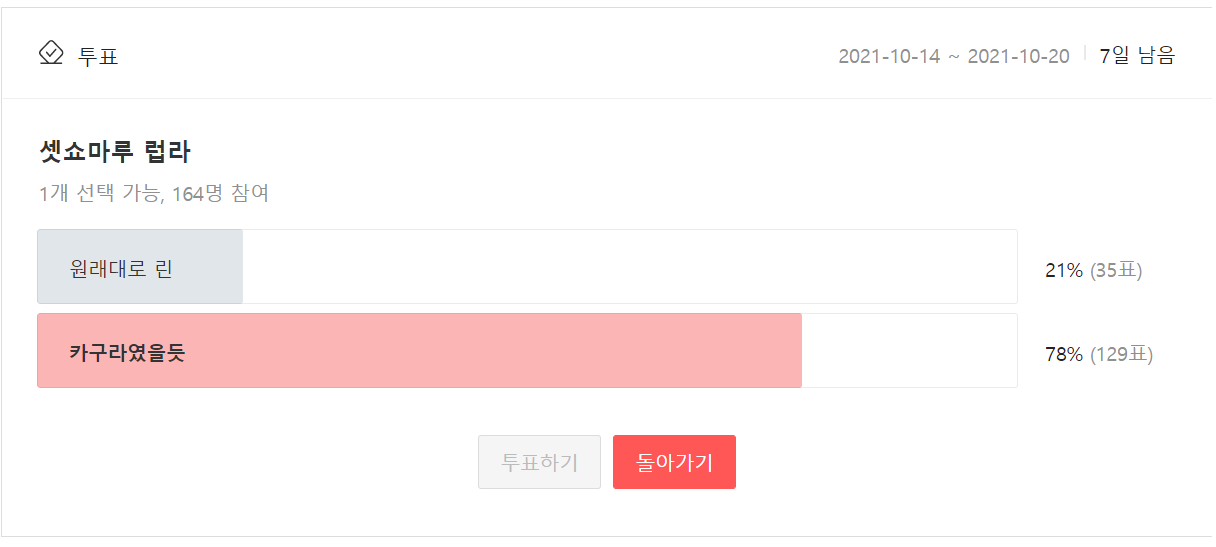Click the (129표) vote count
The width and height of the screenshot is (1216, 547).
click(x=1121, y=354)
